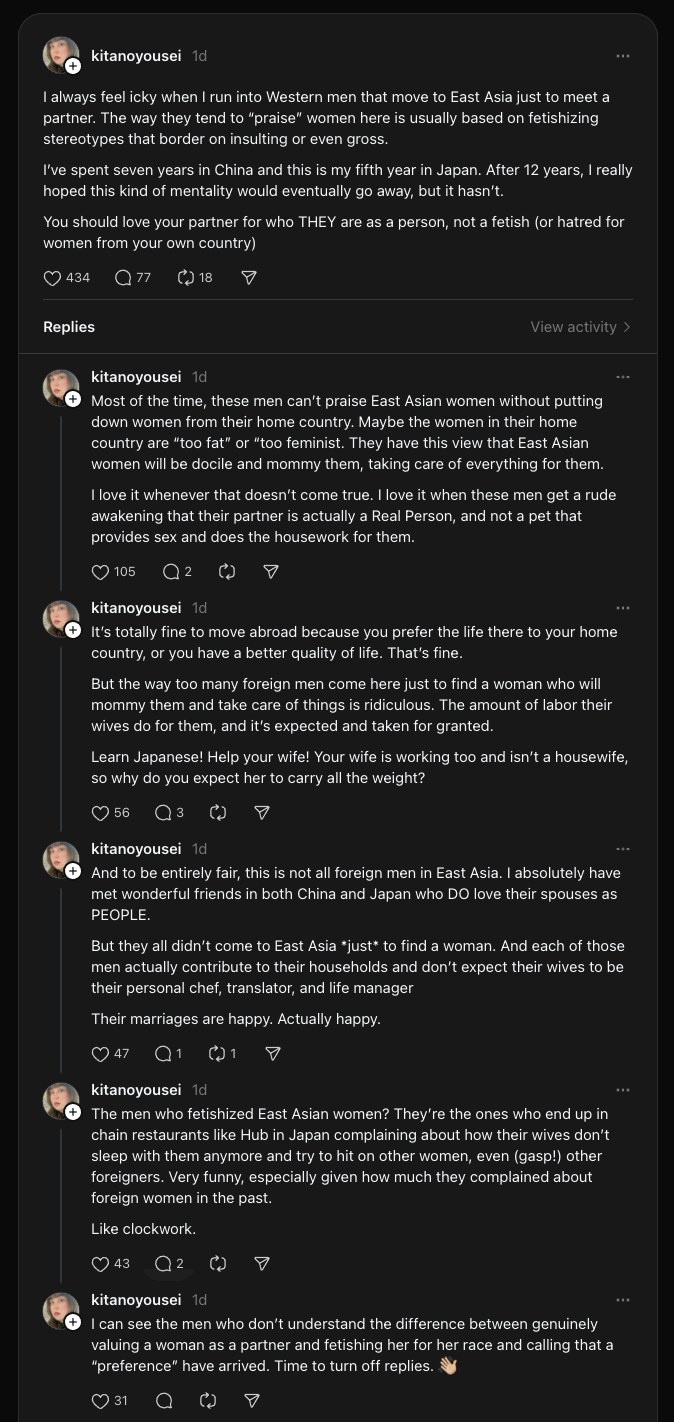
Task: Open three-dot menu on the last reply
Action: pos(623,1300)
